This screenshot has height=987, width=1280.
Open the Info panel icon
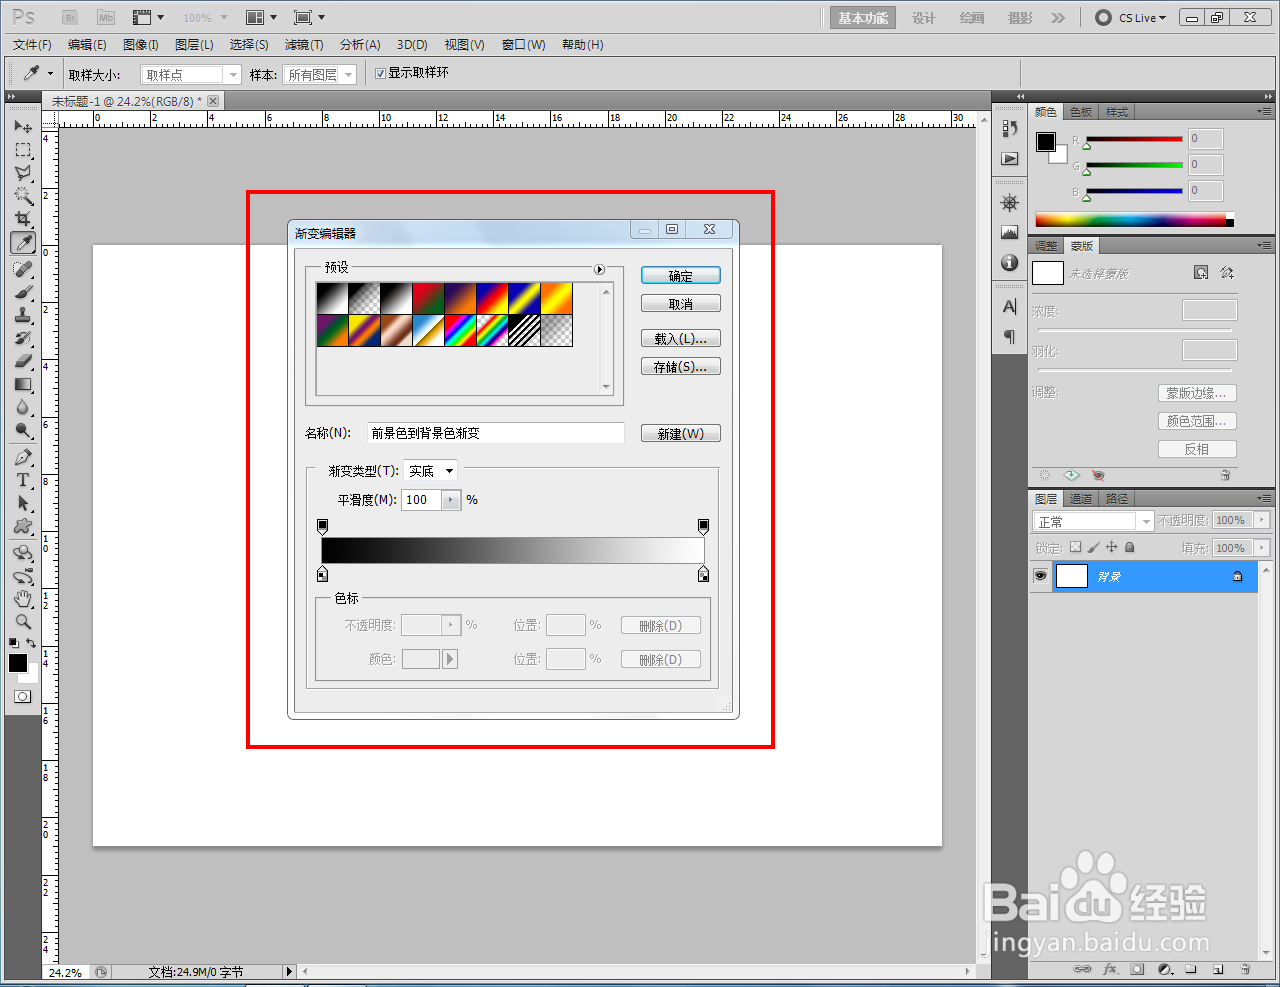[x=1010, y=262]
